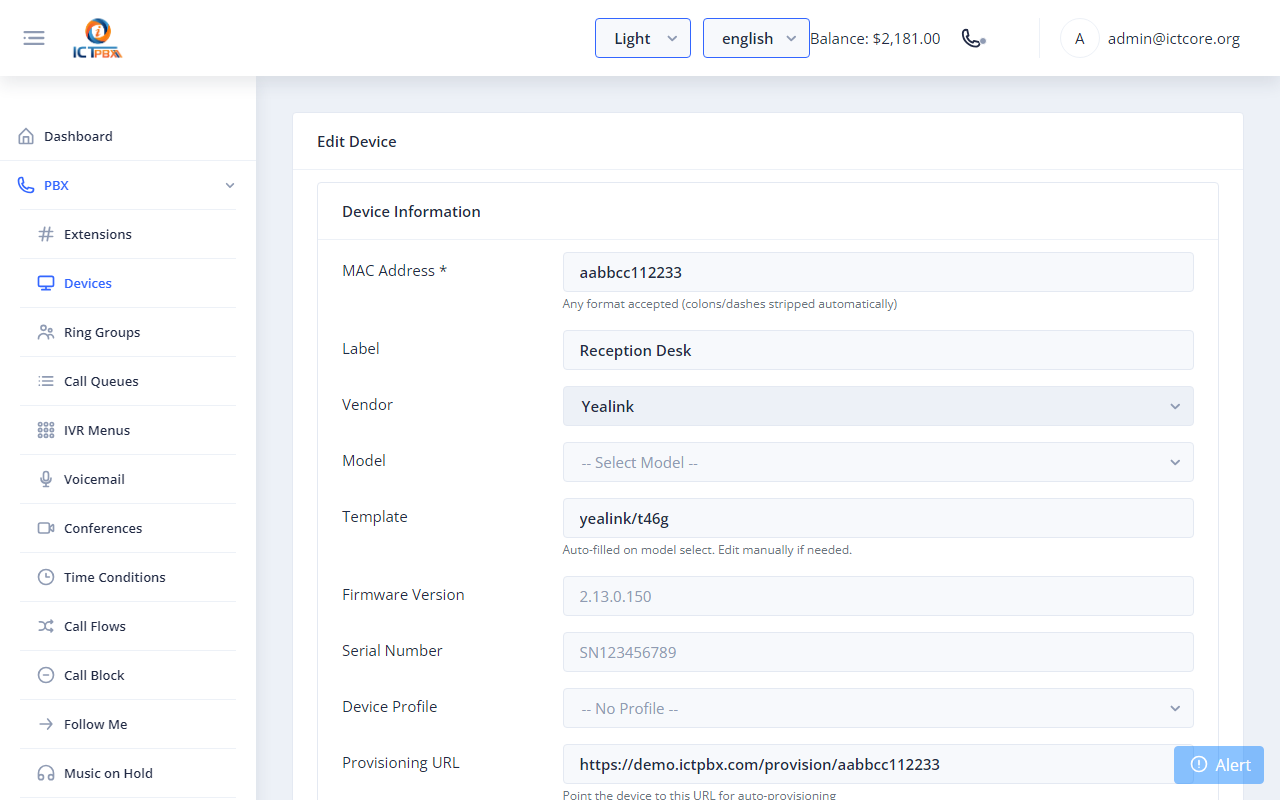Open the english language dropdown

[x=756, y=38]
